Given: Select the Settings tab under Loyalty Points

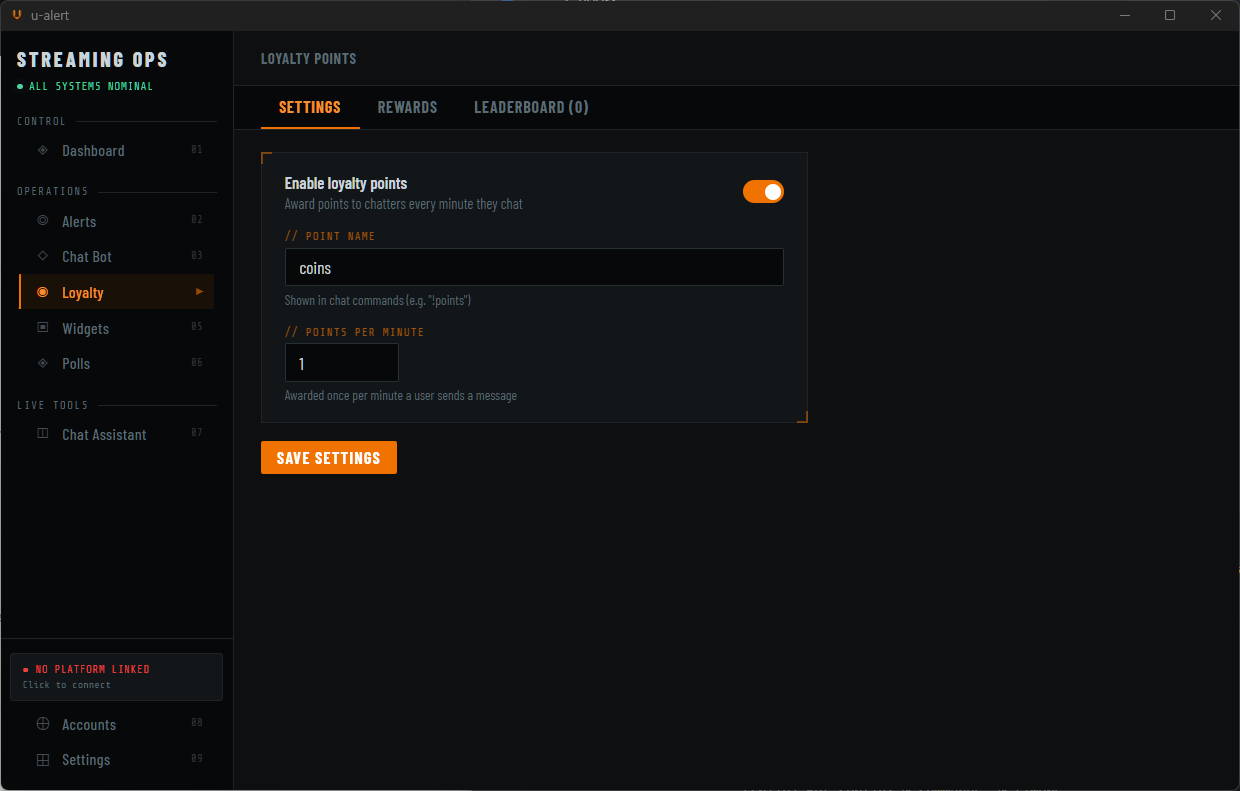Looking at the screenshot, I should (310, 107).
